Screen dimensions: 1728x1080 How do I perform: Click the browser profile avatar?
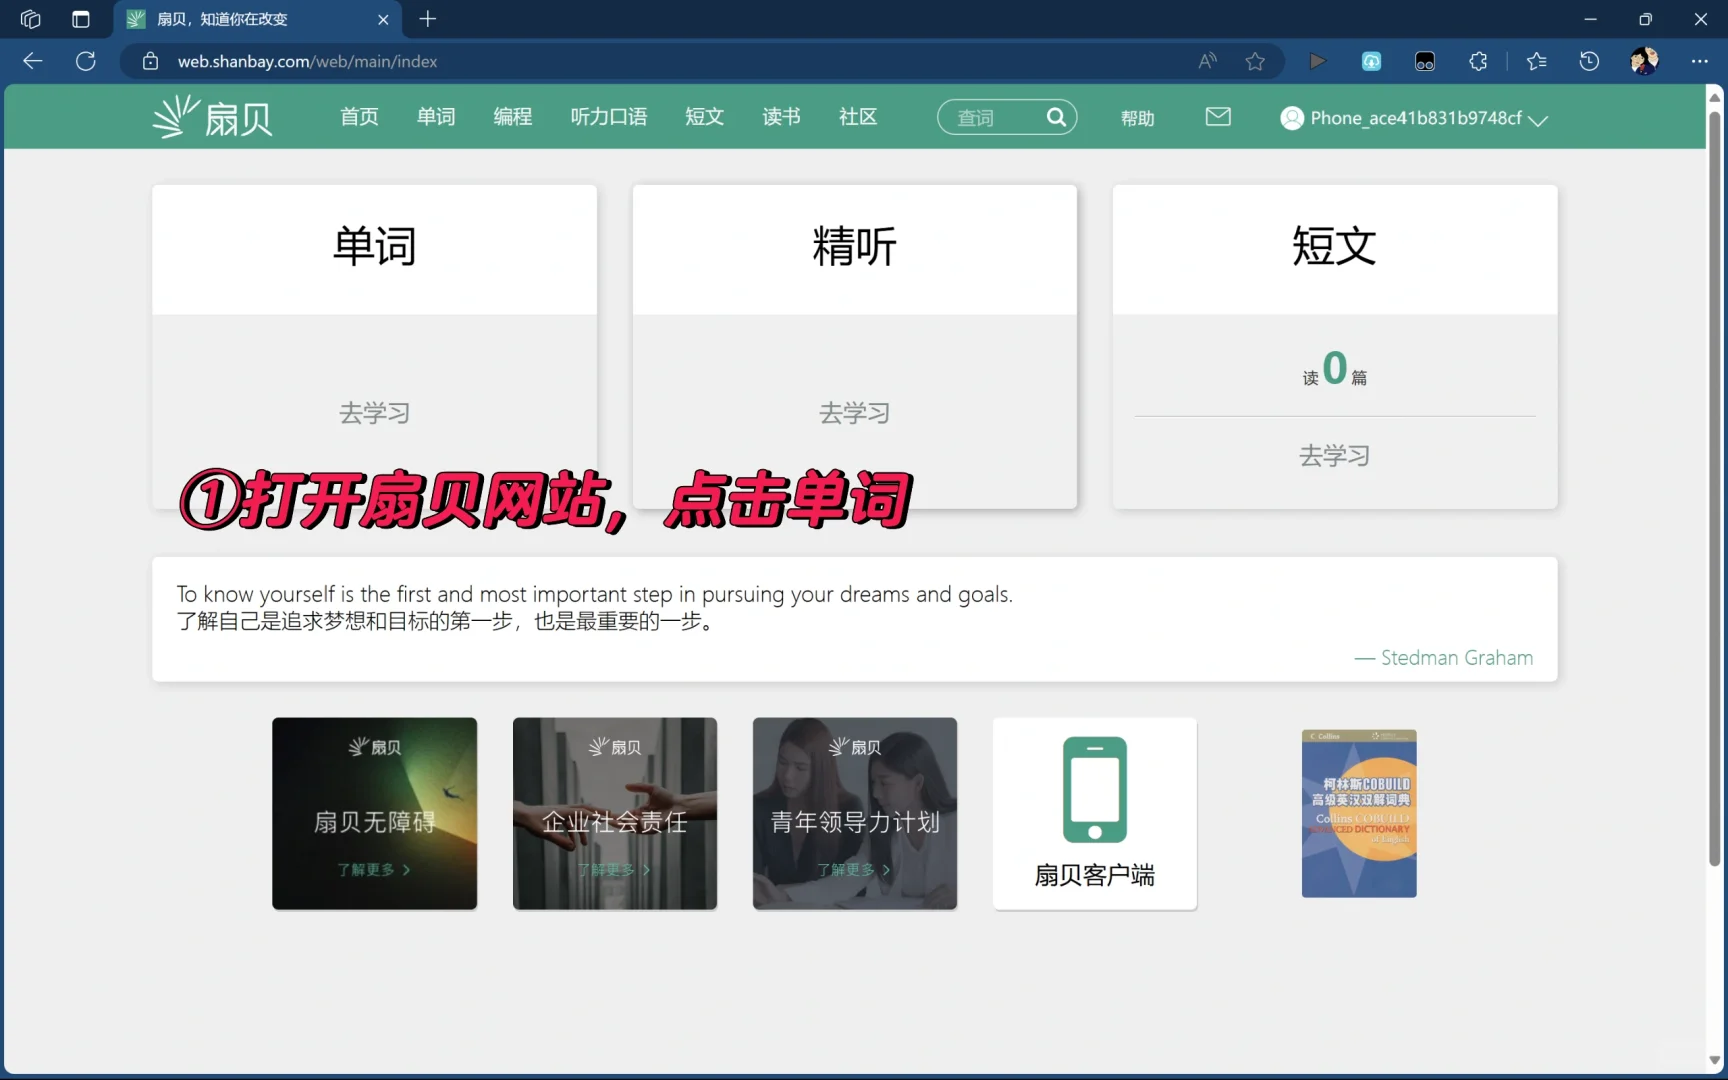[1644, 61]
